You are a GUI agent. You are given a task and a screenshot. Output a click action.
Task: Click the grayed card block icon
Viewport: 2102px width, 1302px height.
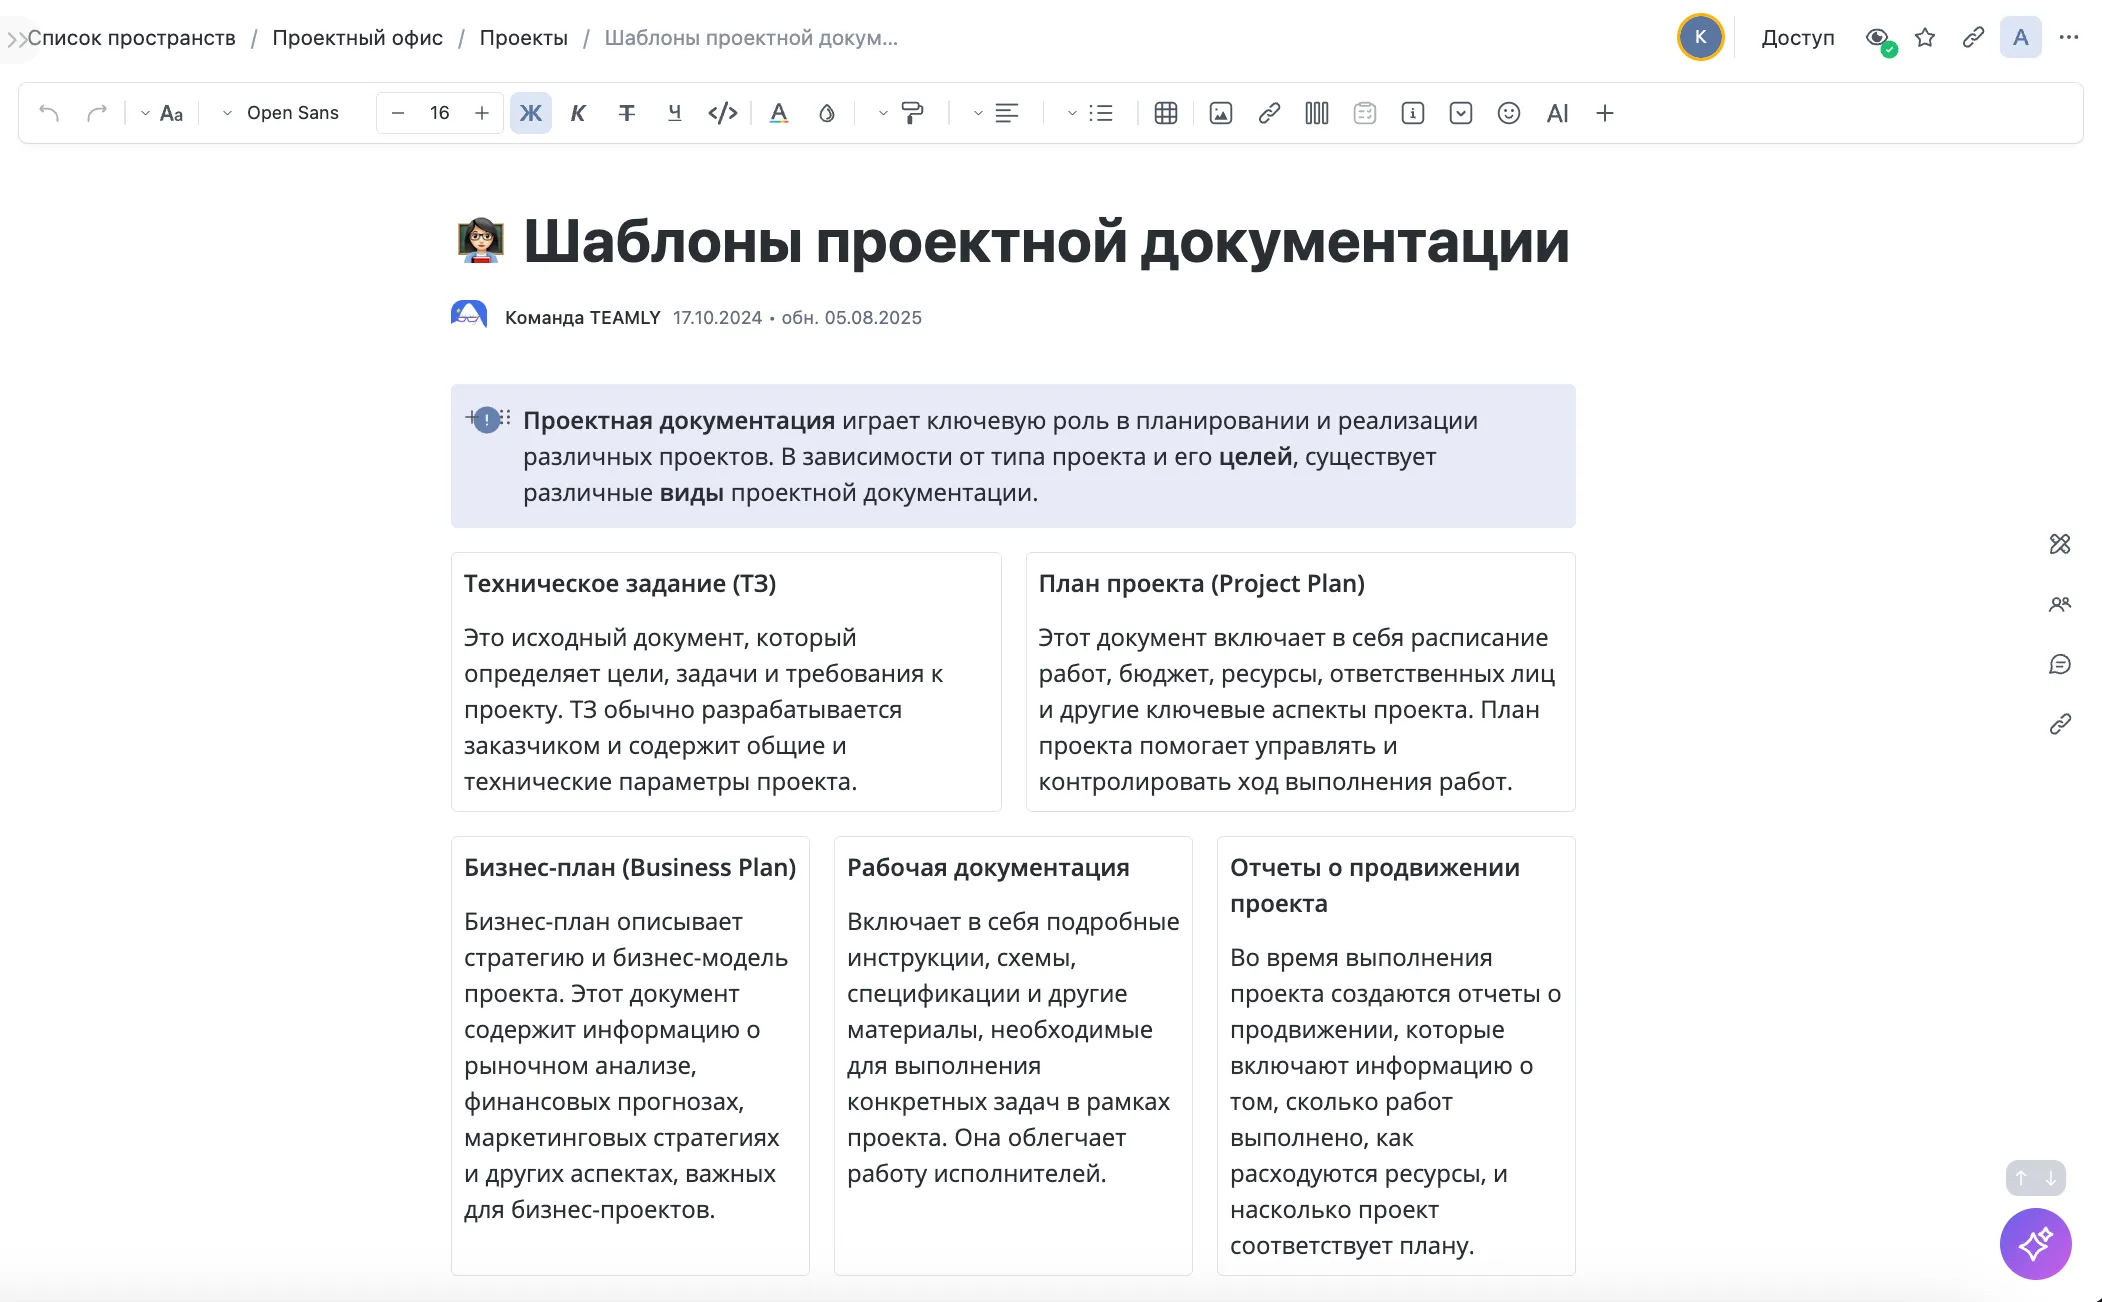coord(1365,113)
